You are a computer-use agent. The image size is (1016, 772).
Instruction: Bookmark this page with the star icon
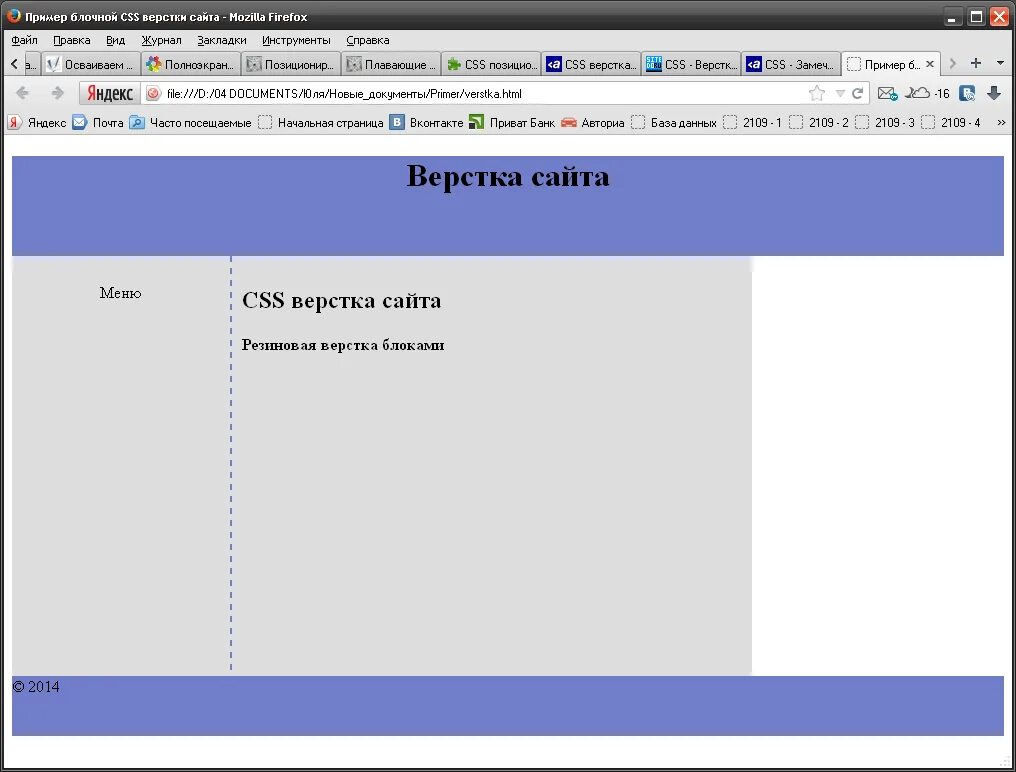[817, 93]
